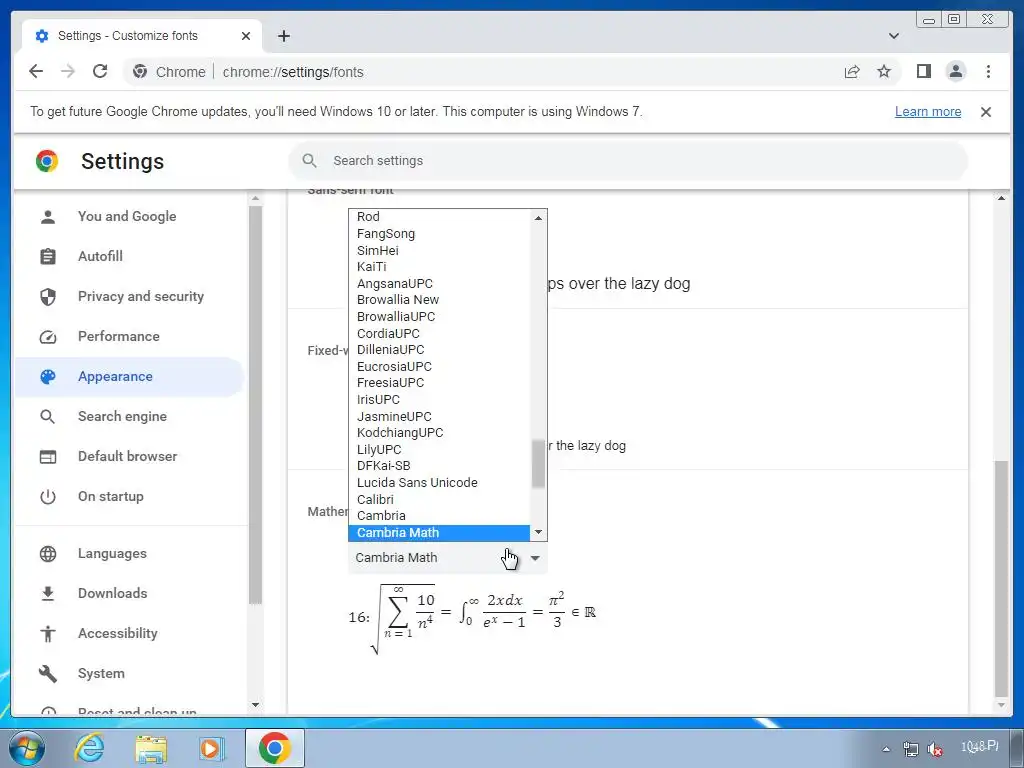Viewport: 1024px width, 768px height.
Task: Open Windows Media Player from taskbar
Action: pos(211,748)
